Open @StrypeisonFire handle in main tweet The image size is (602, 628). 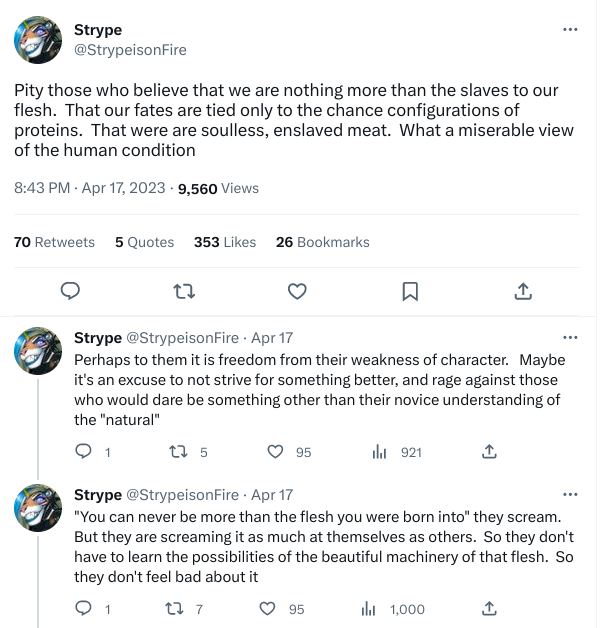click(130, 50)
